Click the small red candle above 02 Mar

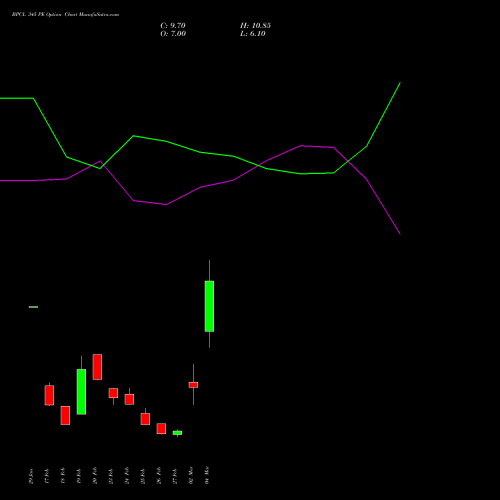193,385
